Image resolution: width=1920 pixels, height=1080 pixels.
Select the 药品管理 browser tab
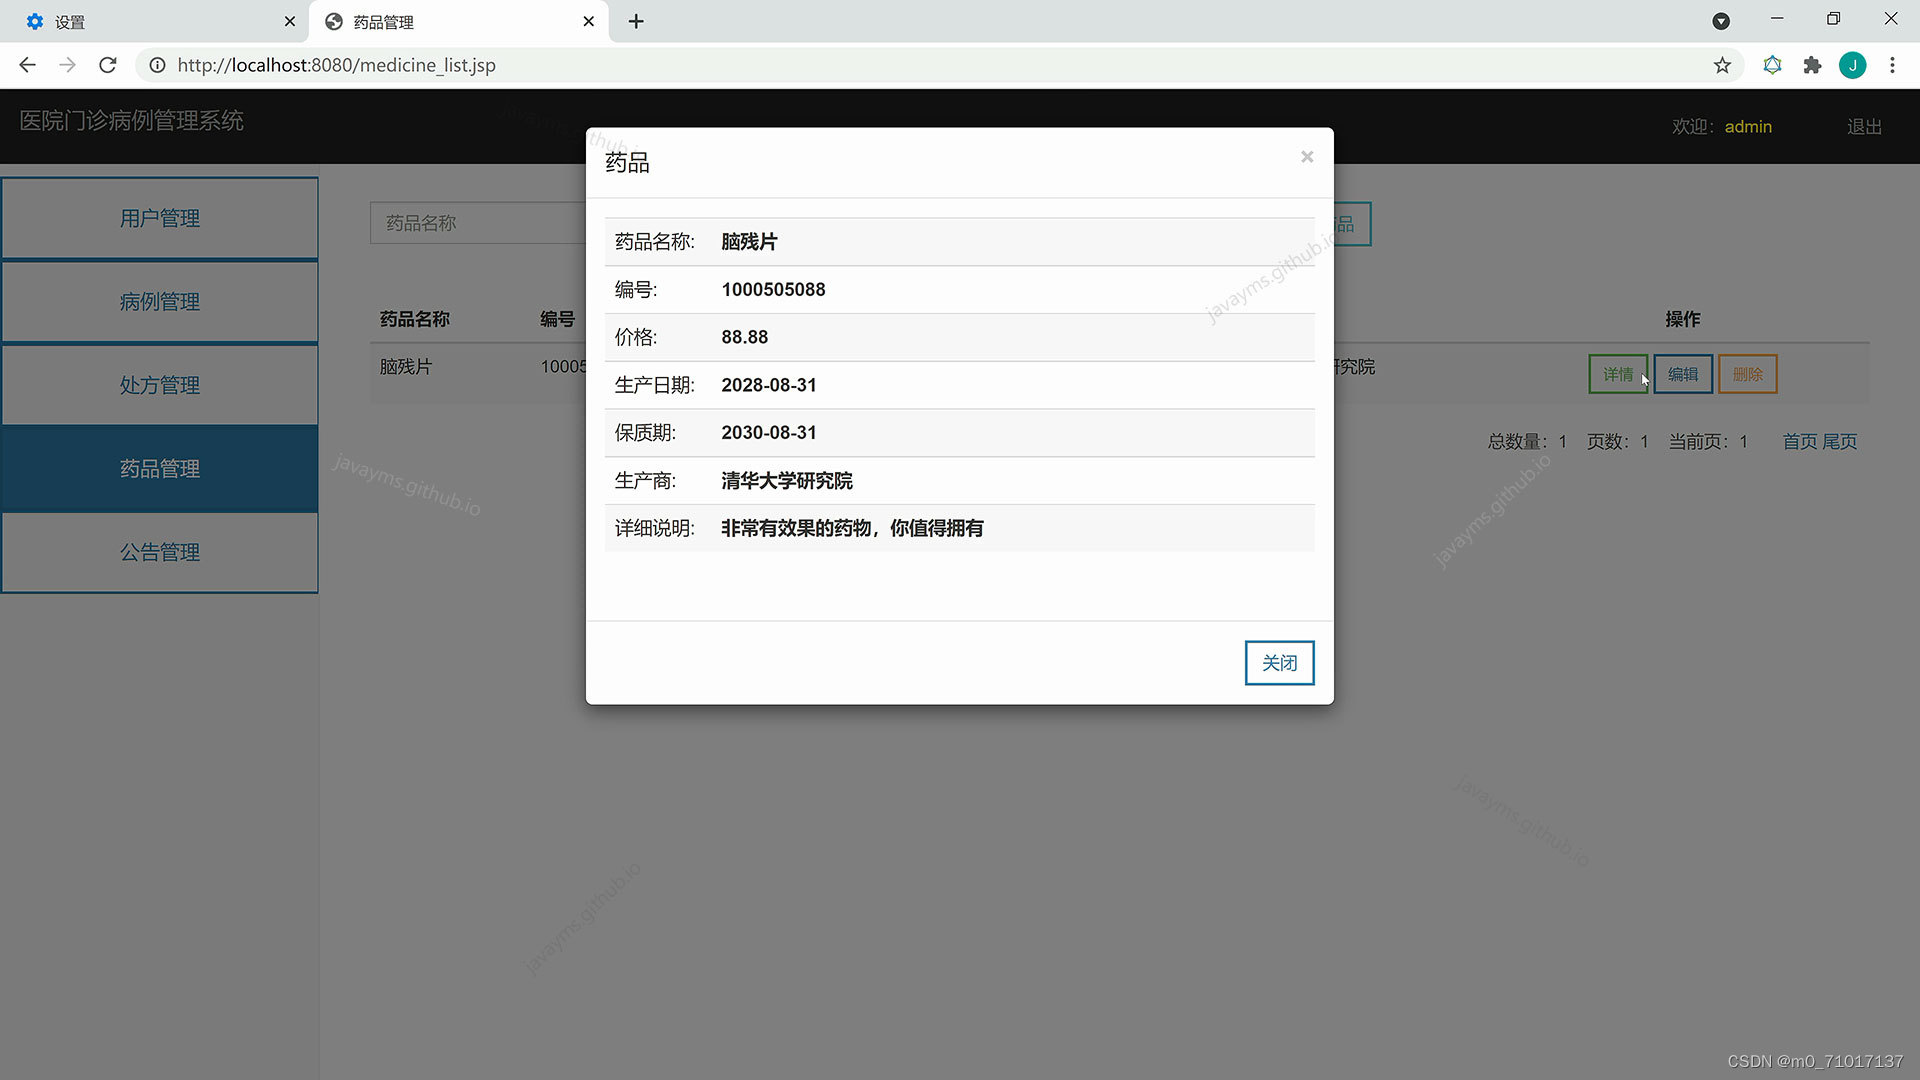[x=458, y=21]
